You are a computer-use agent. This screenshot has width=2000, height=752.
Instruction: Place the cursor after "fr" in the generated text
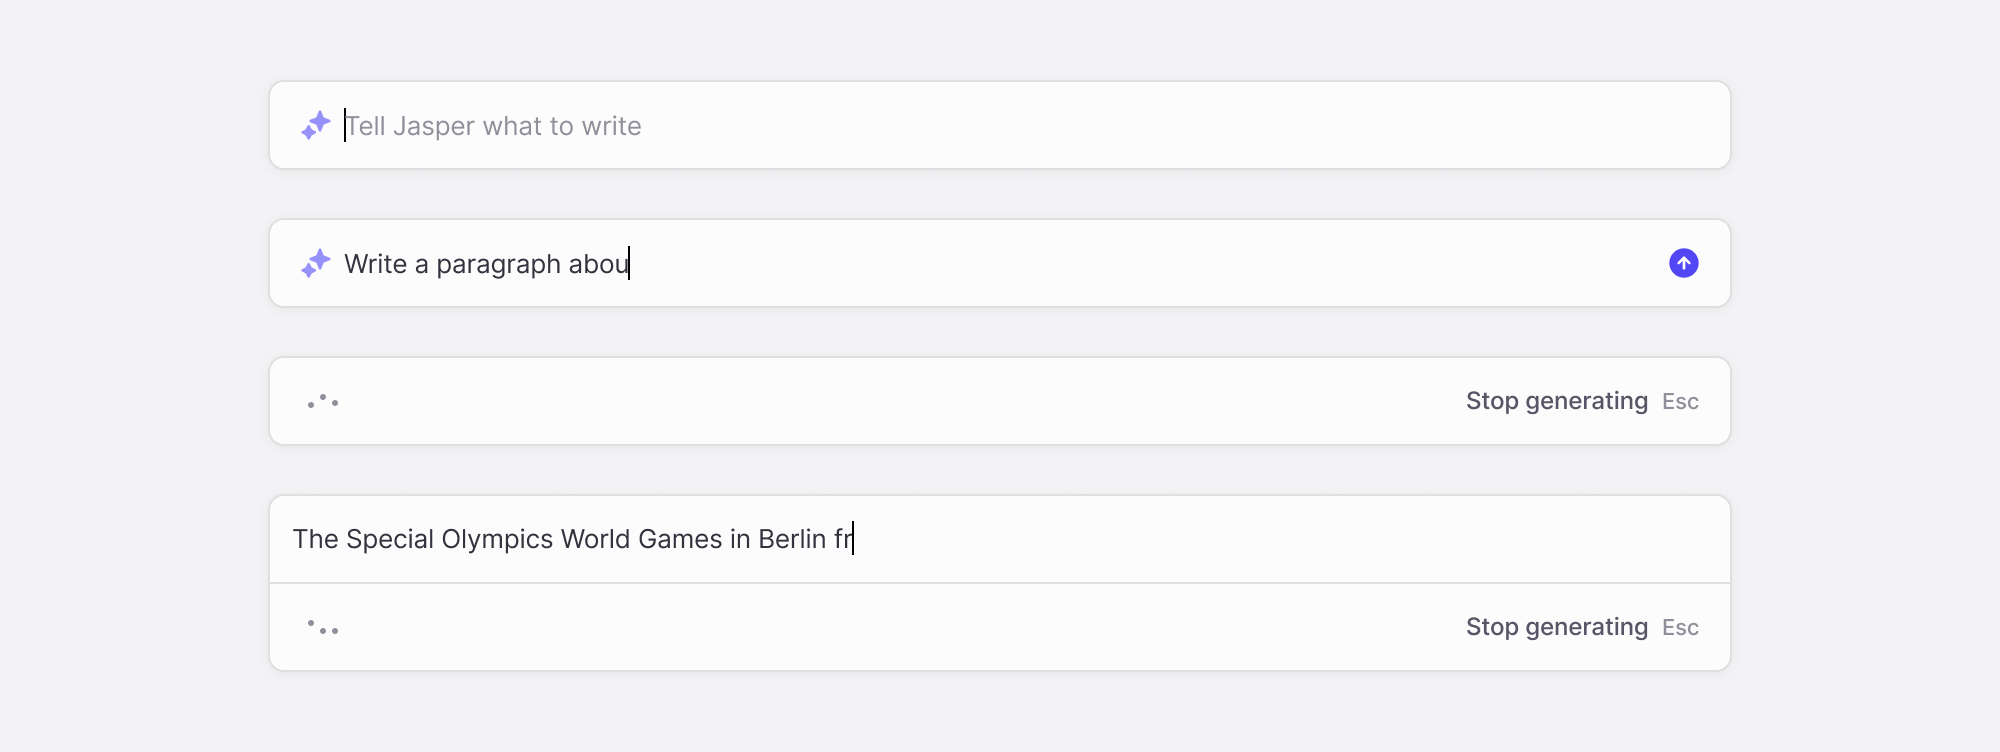[853, 539]
